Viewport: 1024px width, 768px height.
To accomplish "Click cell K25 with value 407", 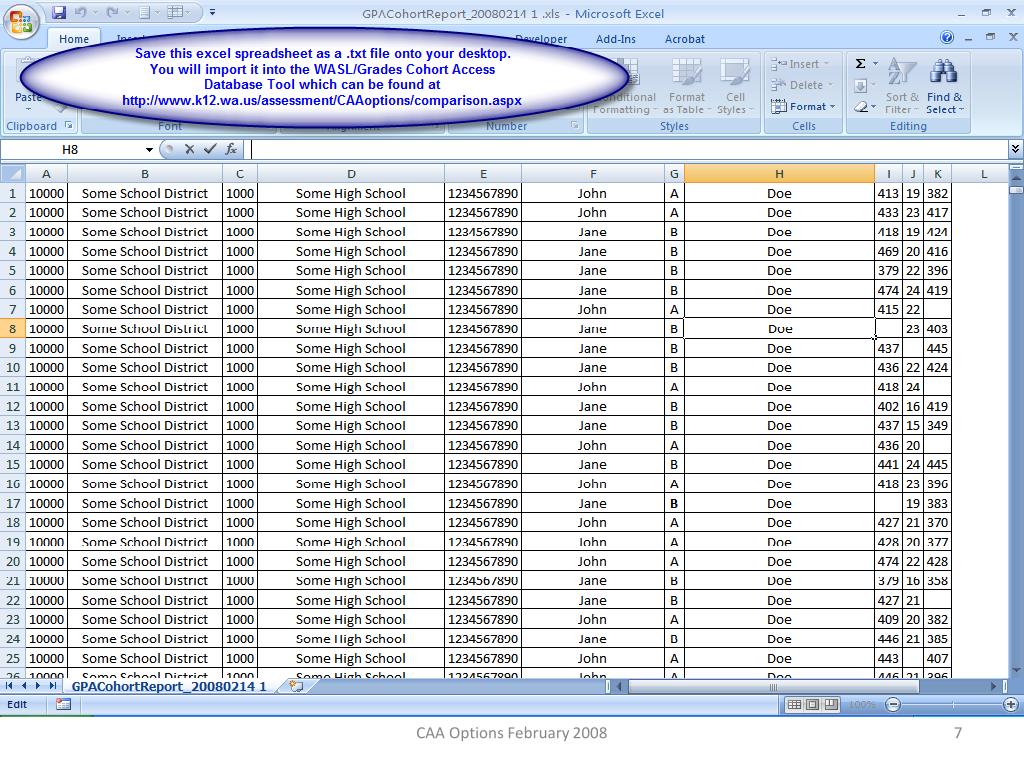I will (937, 658).
